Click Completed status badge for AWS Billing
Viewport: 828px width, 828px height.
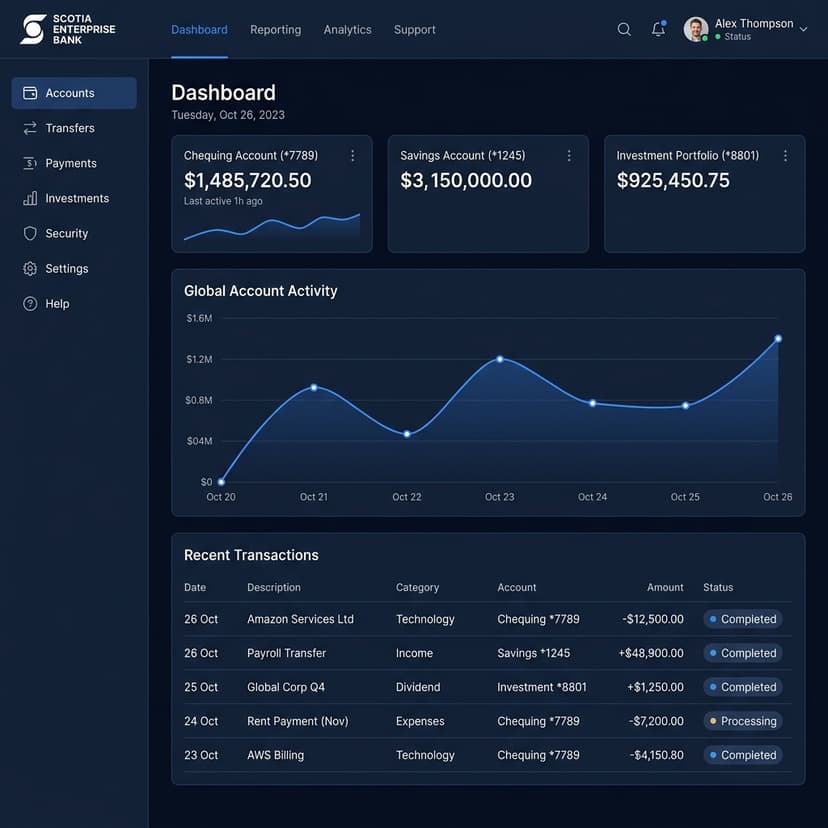[743, 755]
